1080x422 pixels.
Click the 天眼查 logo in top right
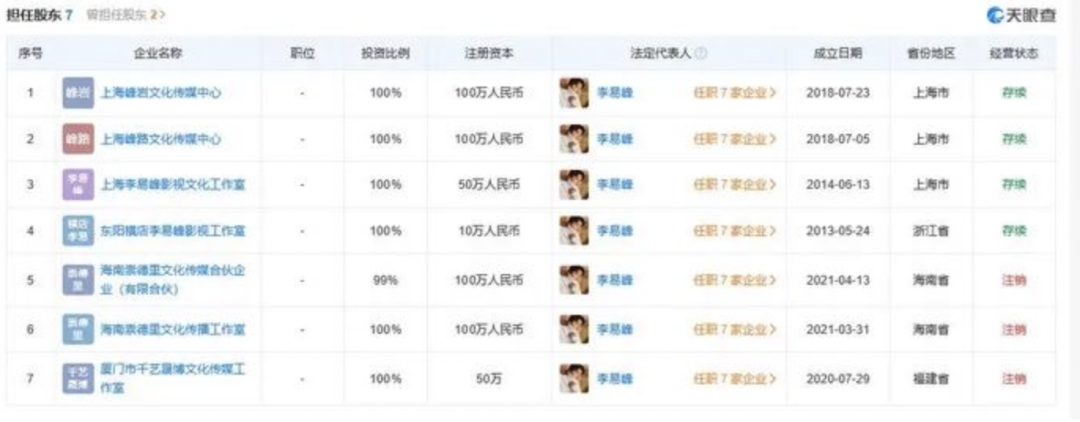point(1021,15)
